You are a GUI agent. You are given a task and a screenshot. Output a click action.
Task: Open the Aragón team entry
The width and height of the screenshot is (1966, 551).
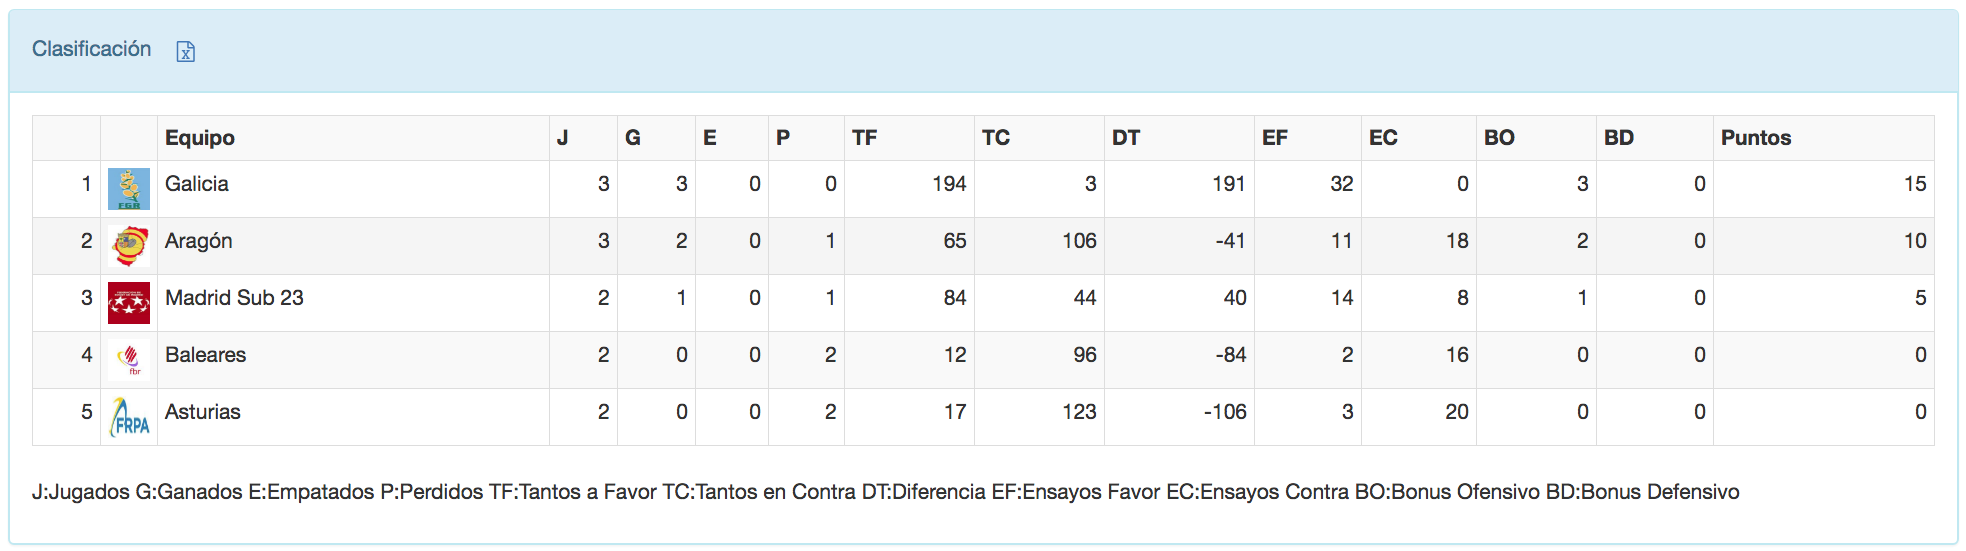tap(199, 241)
